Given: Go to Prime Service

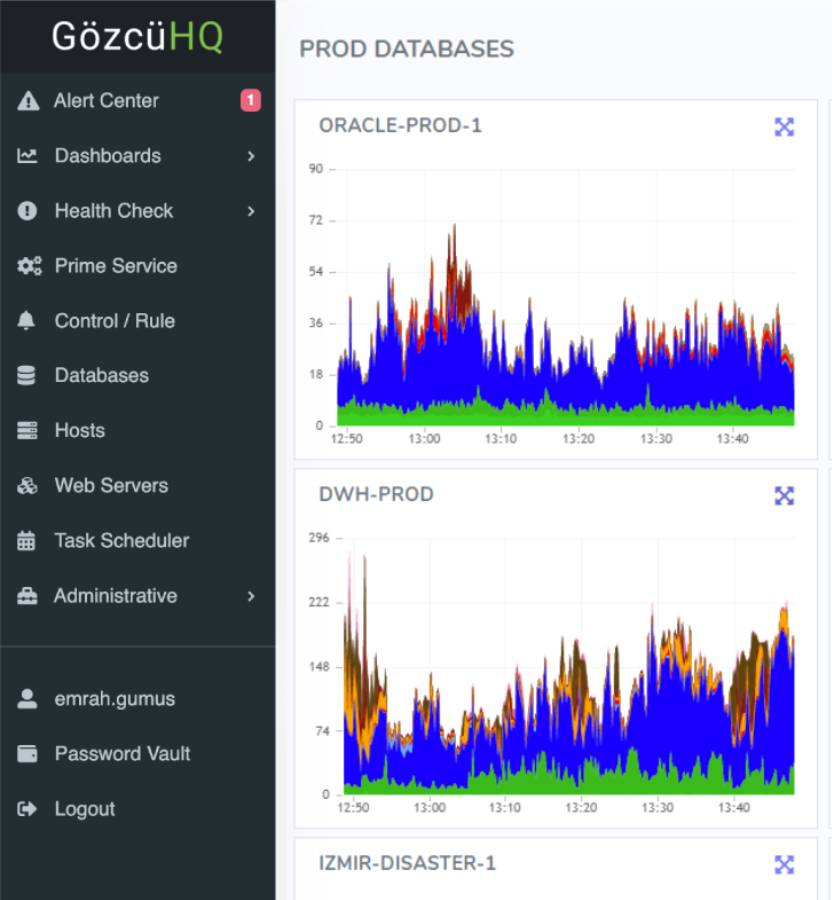Looking at the screenshot, I should point(138,266).
